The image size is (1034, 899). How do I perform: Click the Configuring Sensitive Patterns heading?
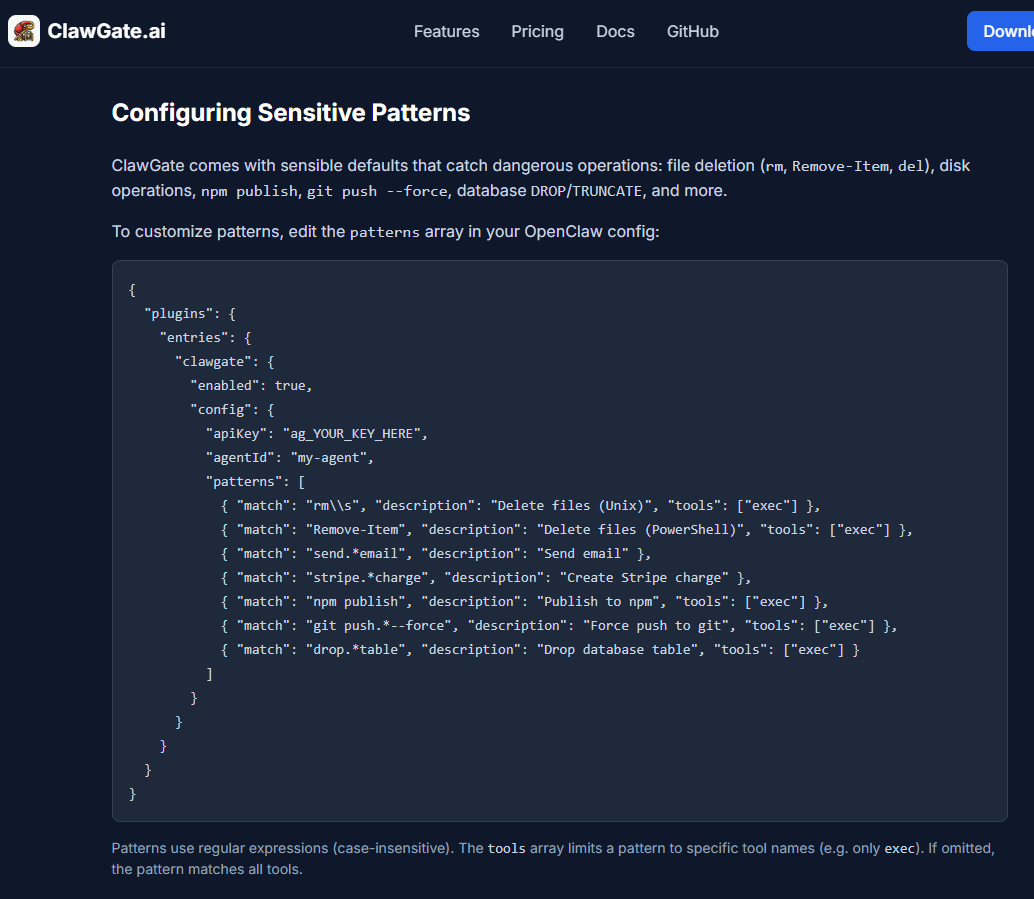point(290,112)
